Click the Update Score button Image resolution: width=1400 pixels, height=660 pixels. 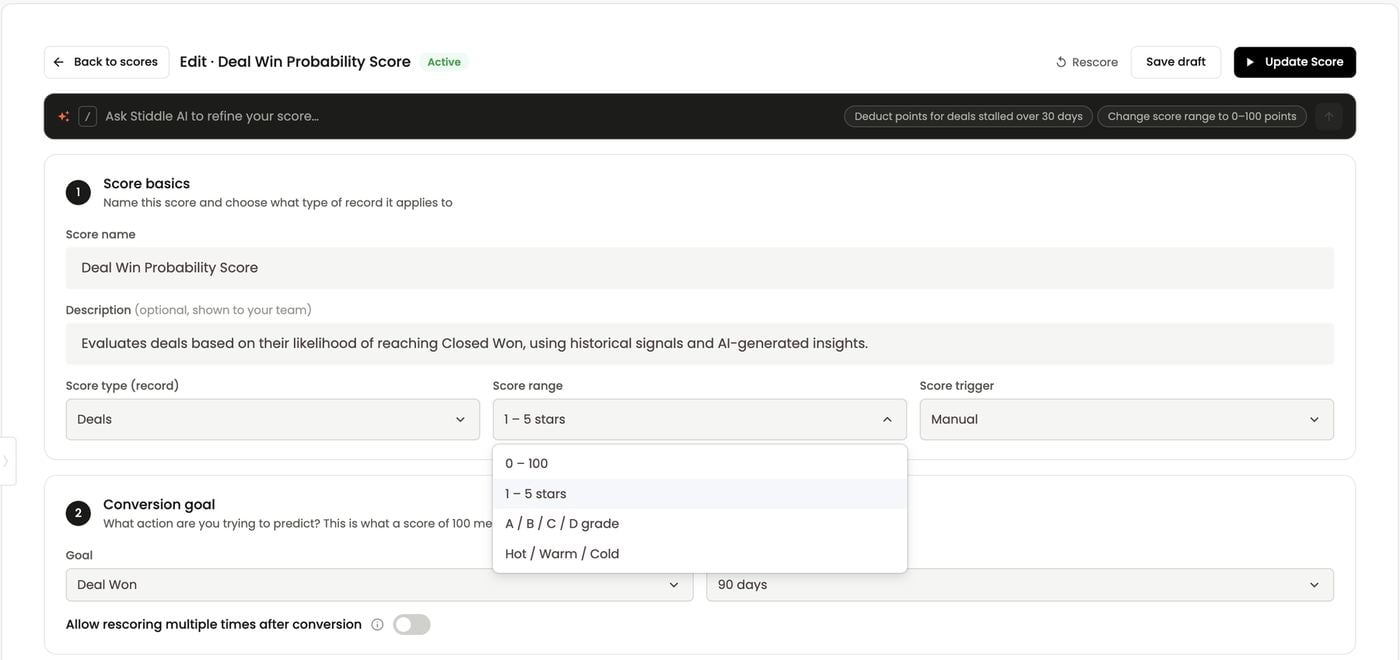(1295, 62)
